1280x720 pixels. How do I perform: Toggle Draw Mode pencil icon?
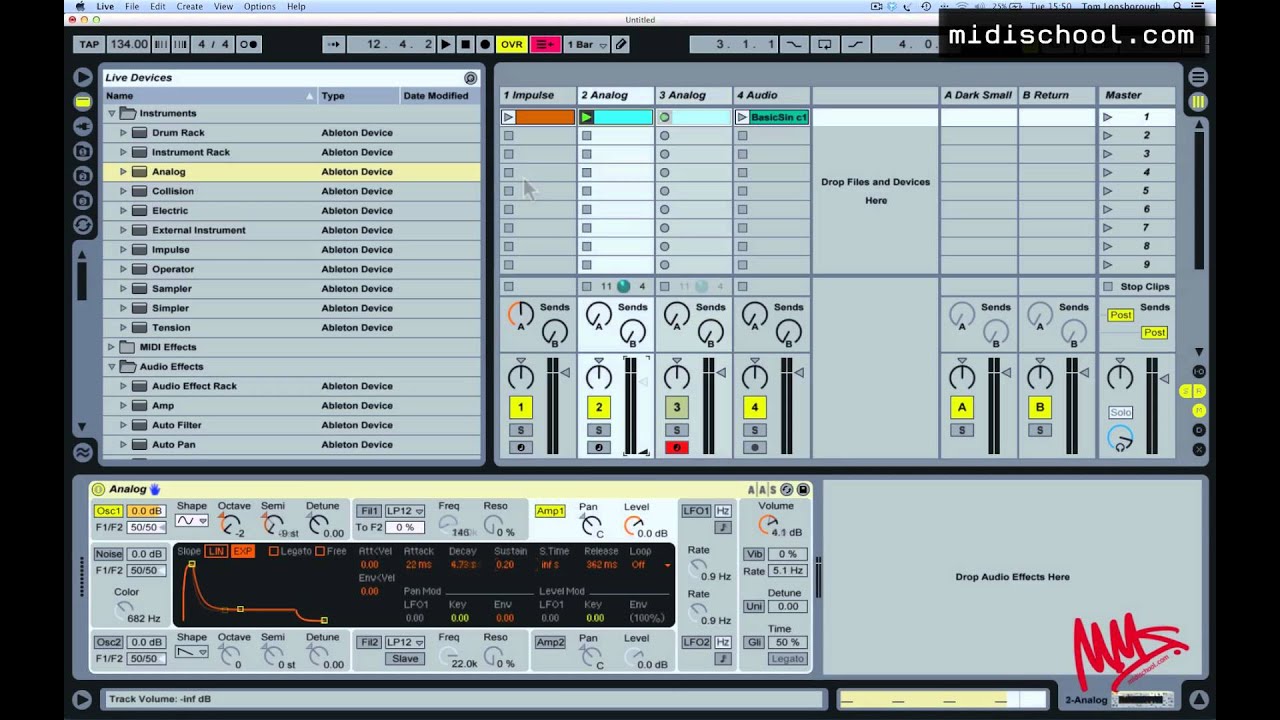(x=621, y=44)
